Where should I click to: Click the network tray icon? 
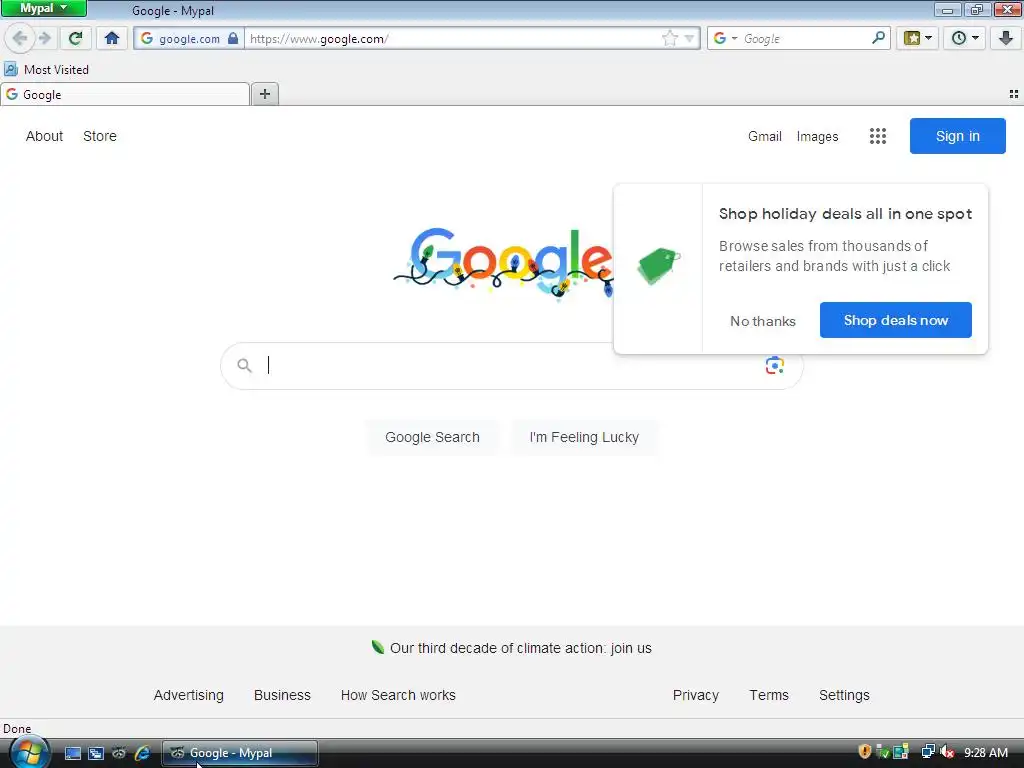tap(927, 752)
